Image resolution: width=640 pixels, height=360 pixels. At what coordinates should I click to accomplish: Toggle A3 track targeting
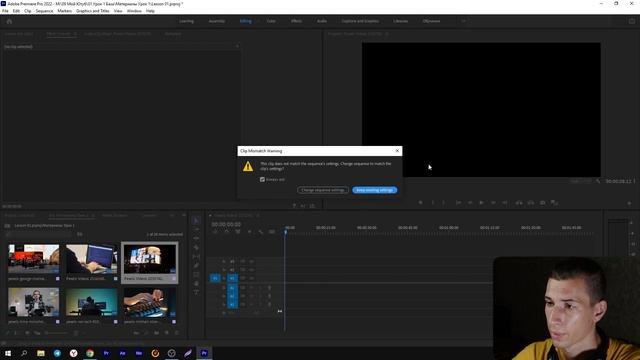(x=232, y=304)
